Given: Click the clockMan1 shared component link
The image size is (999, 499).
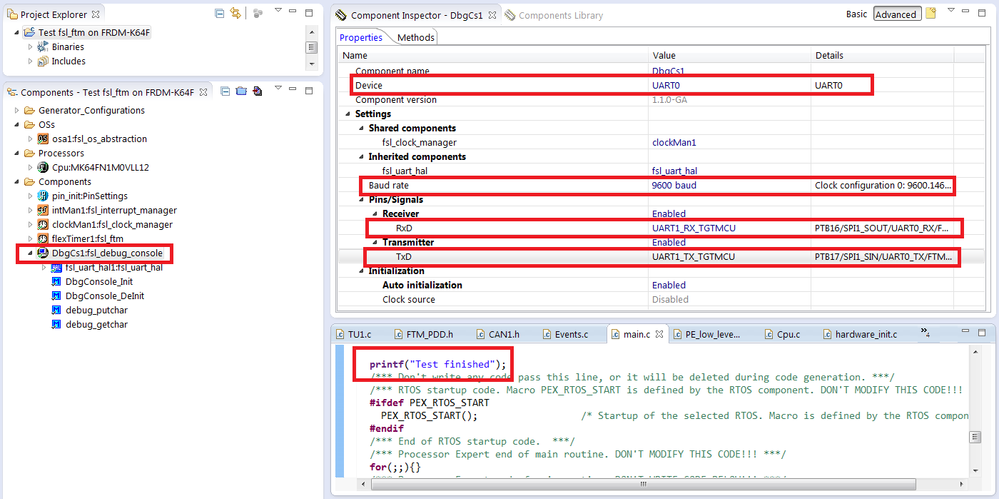Looking at the screenshot, I should 674,142.
